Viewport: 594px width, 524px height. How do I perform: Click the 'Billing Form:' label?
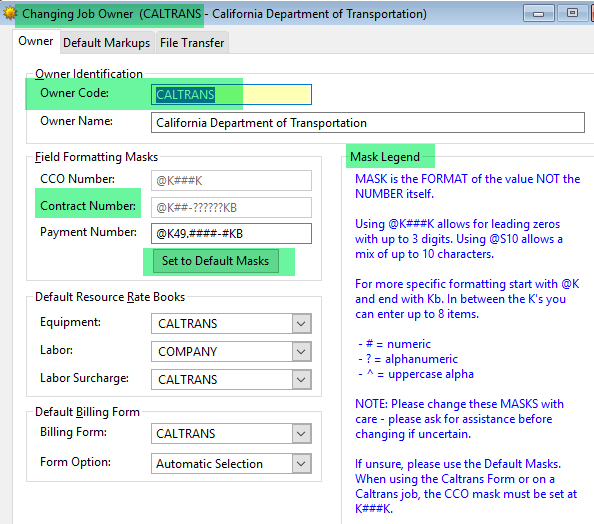pyautogui.click(x=73, y=432)
